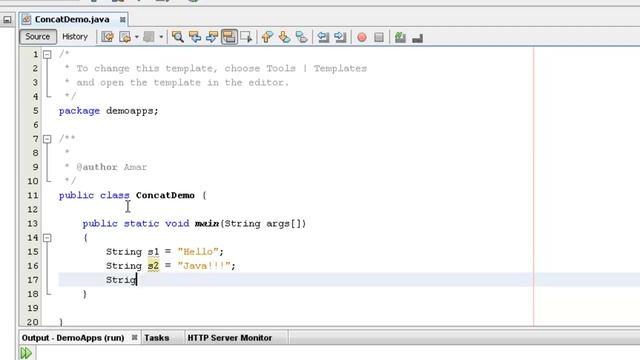Open the HTTP Server Monitor tab
The height and width of the screenshot is (360, 640).
(230, 338)
